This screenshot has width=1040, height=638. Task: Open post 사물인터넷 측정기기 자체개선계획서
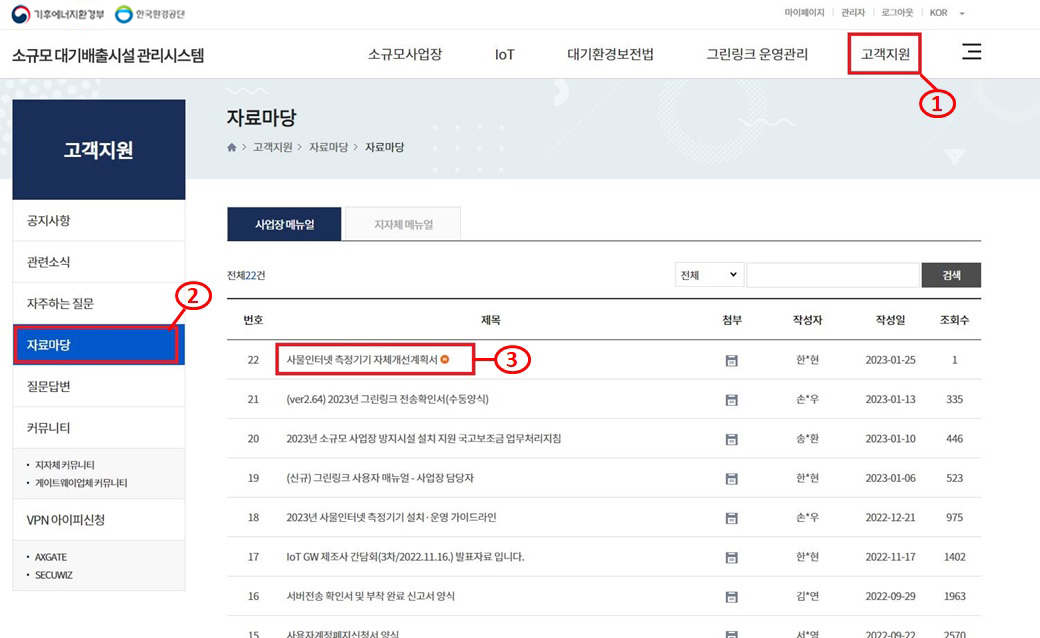click(362, 359)
